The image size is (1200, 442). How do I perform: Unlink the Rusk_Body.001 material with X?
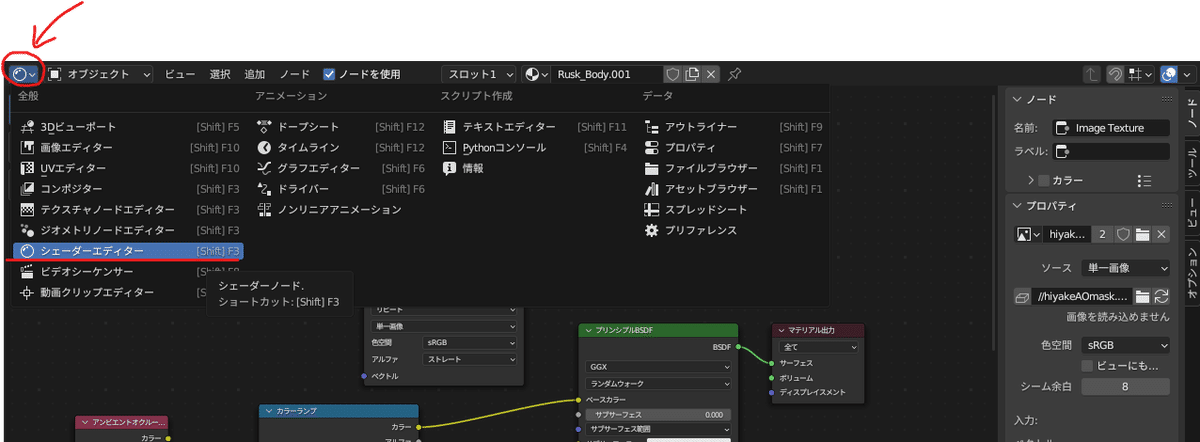pyautogui.click(x=711, y=74)
